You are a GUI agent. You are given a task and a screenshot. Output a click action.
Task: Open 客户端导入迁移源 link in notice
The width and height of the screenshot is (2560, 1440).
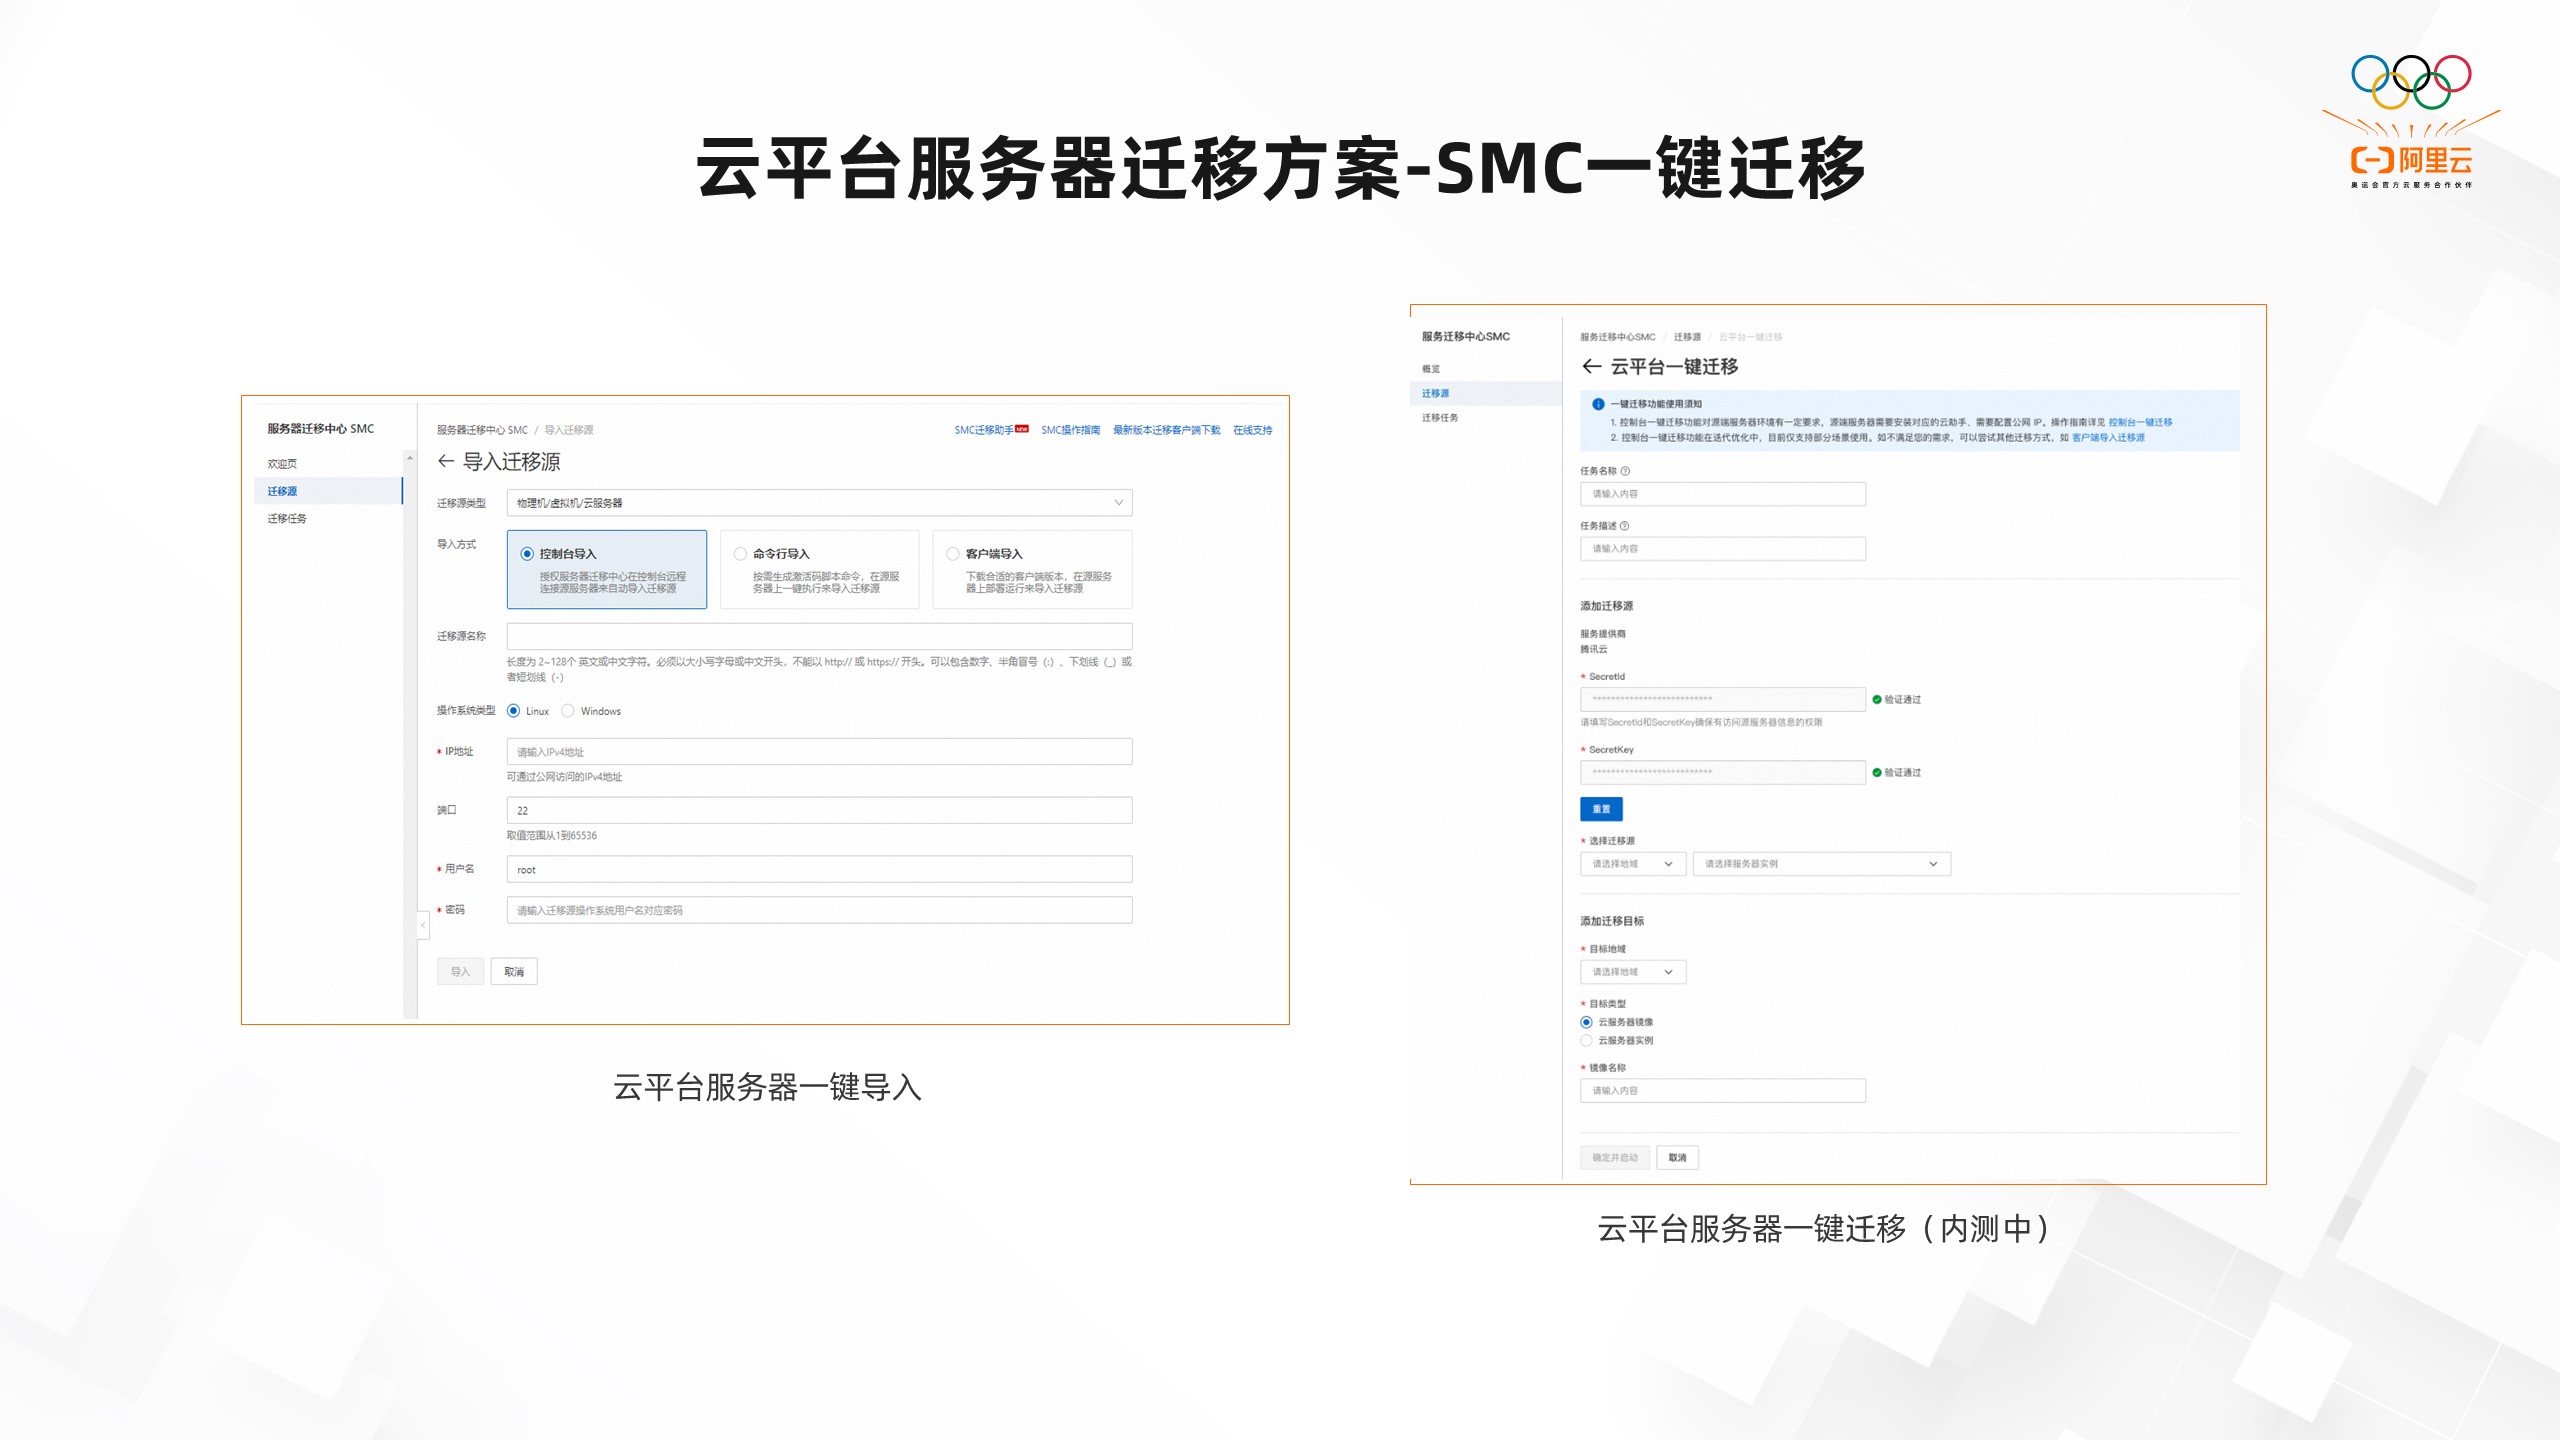point(2108,438)
